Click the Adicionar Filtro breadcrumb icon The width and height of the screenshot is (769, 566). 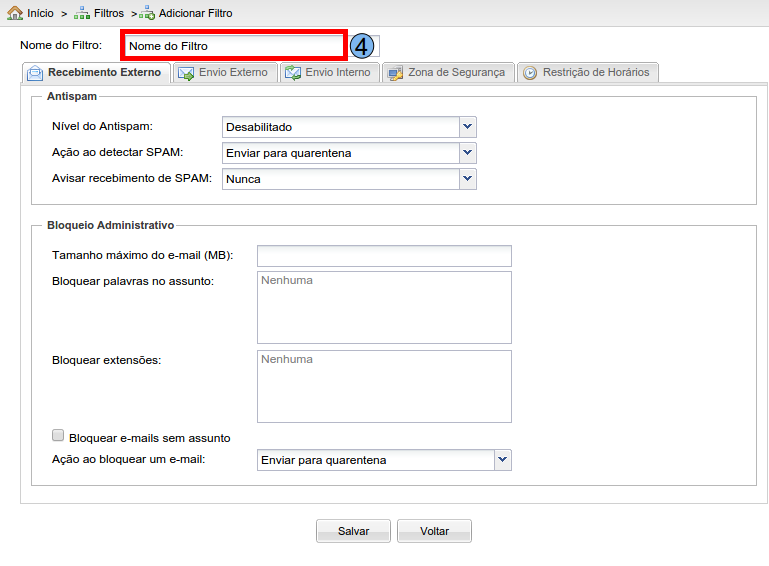point(147,13)
